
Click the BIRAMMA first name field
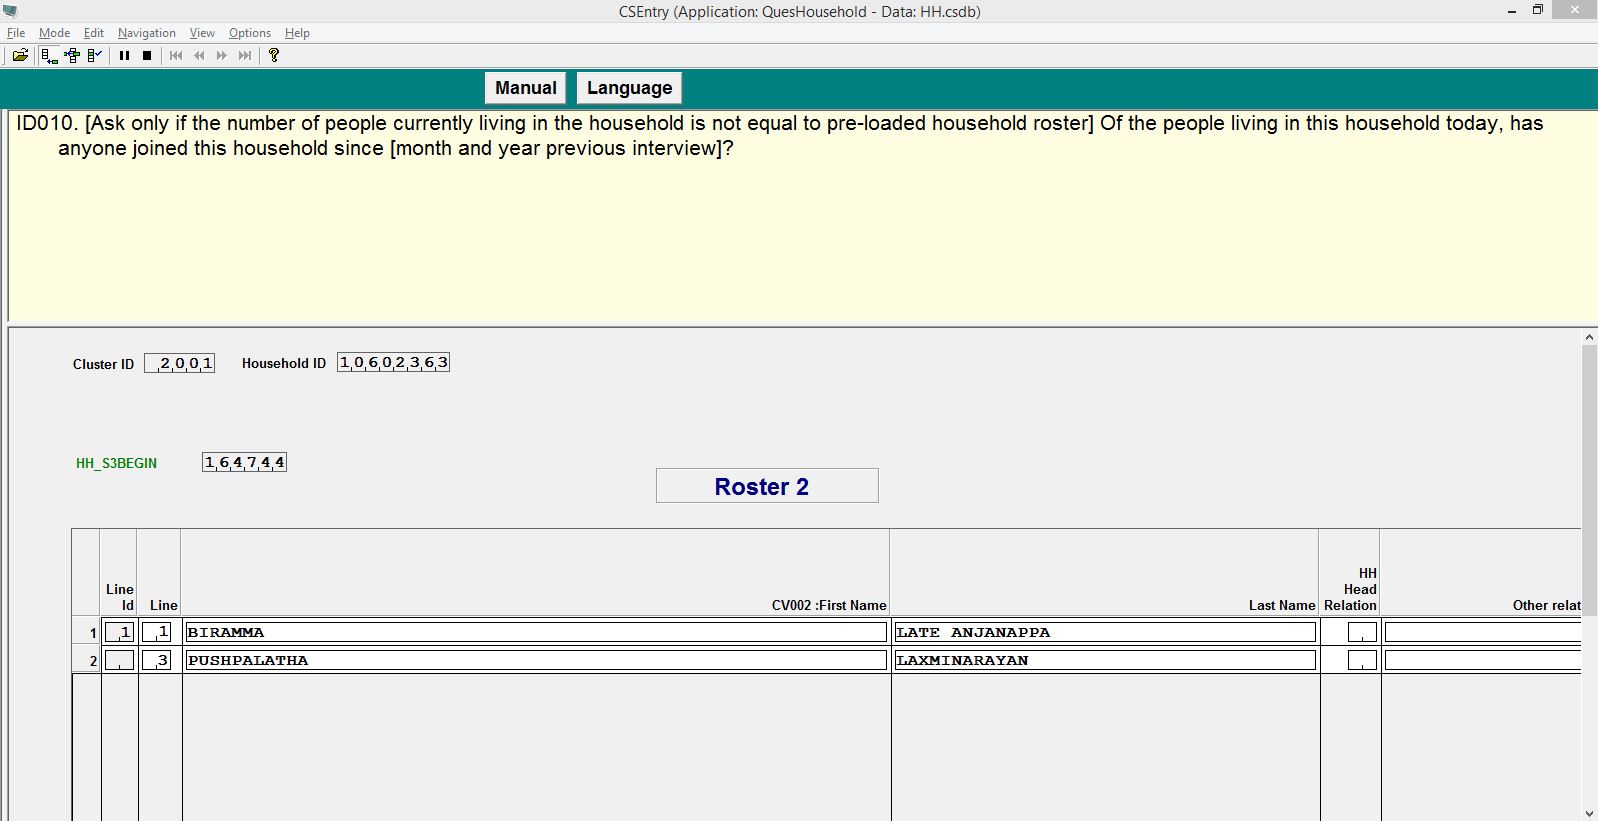tap(536, 632)
